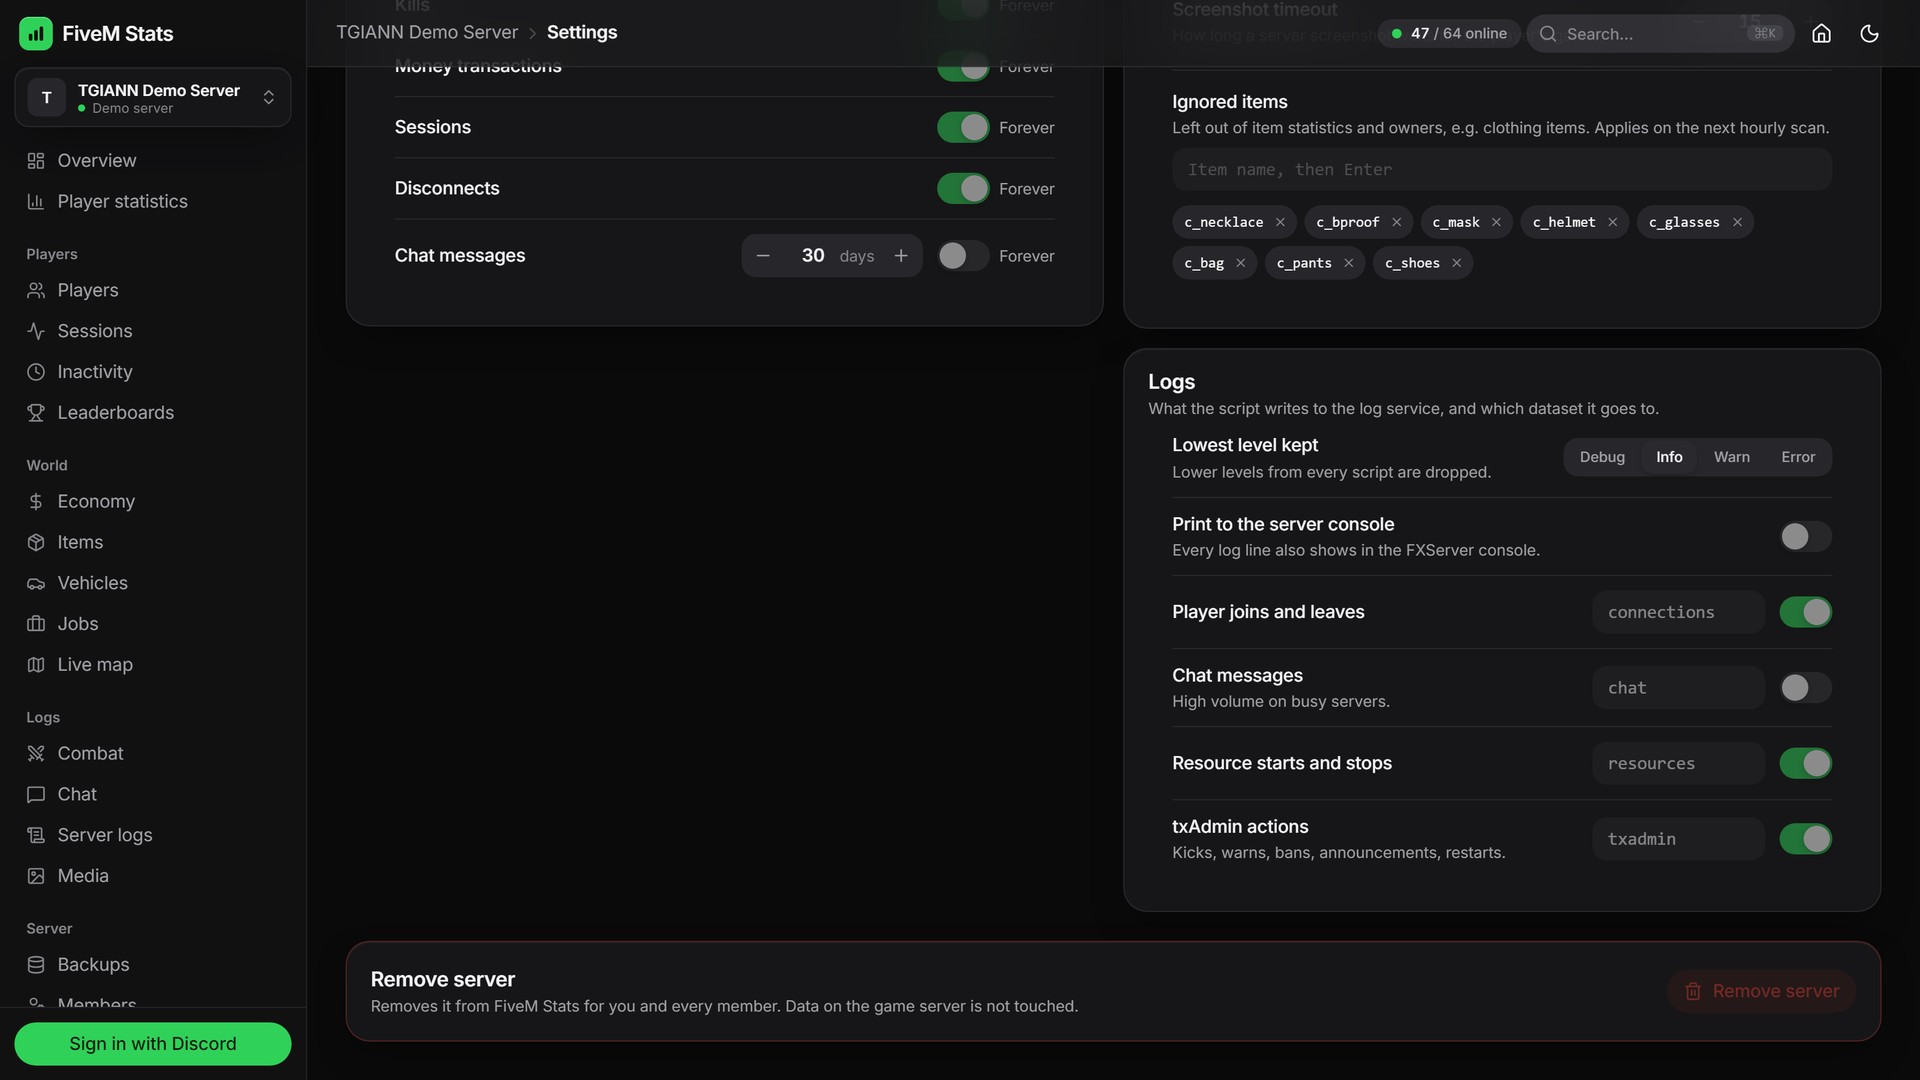Disable Player joins and leaves logging
This screenshot has width=1920, height=1080.
point(1805,612)
